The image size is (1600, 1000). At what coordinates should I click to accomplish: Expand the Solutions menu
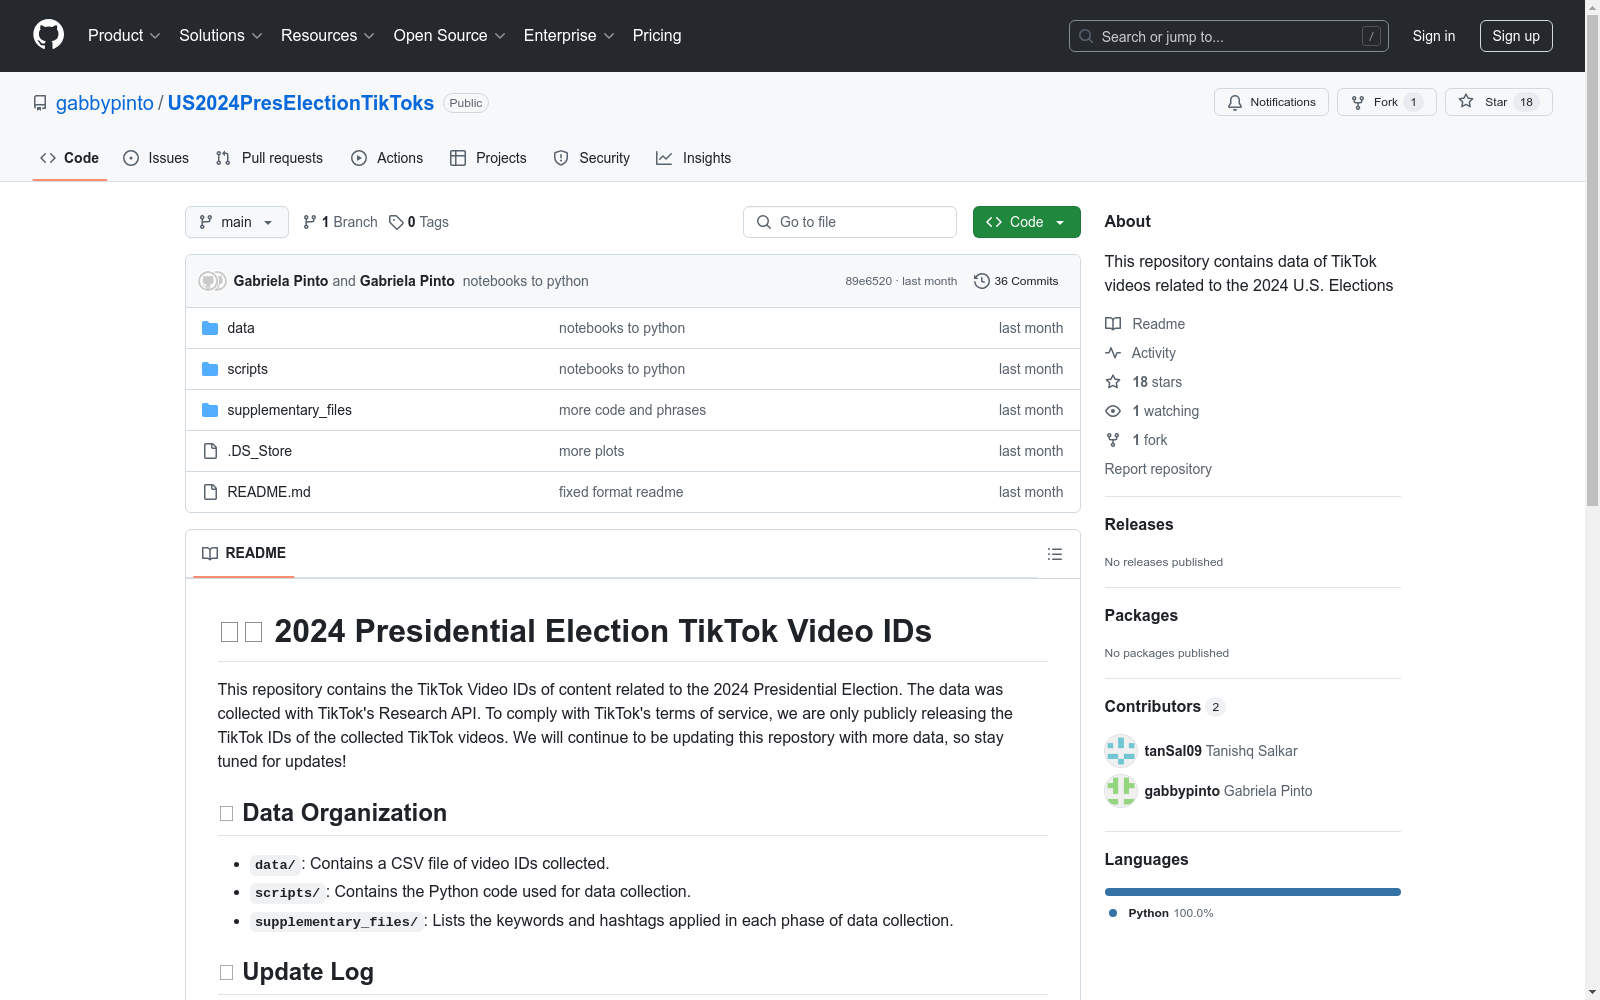click(x=221, y=36)
